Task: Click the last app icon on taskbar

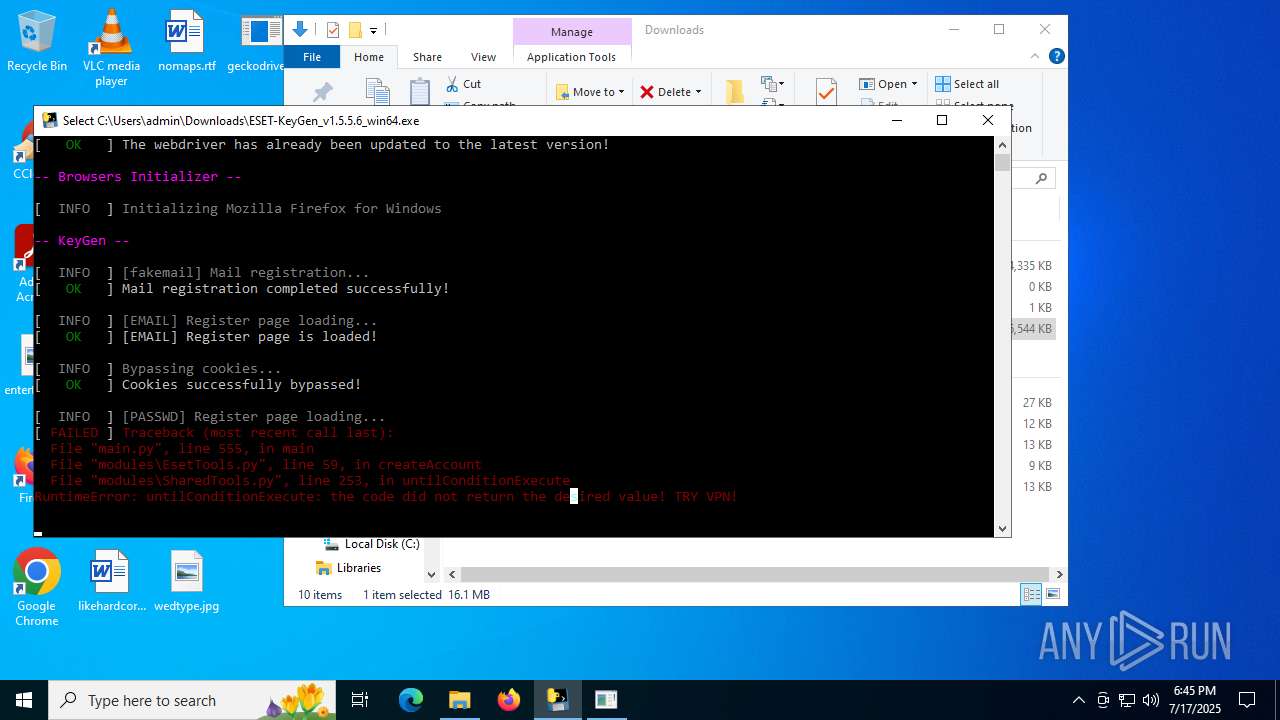Action: click(x=606, y=700)
